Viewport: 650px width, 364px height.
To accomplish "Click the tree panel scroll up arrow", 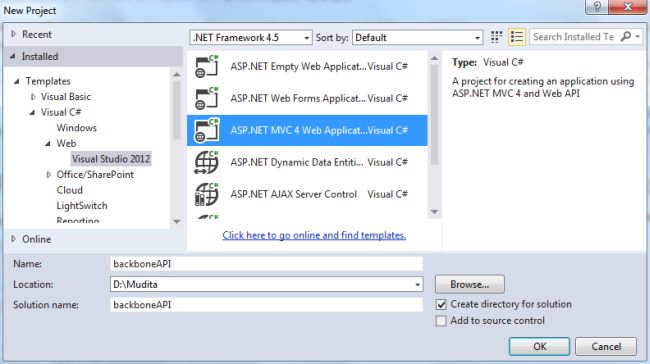I will [177, 75].
